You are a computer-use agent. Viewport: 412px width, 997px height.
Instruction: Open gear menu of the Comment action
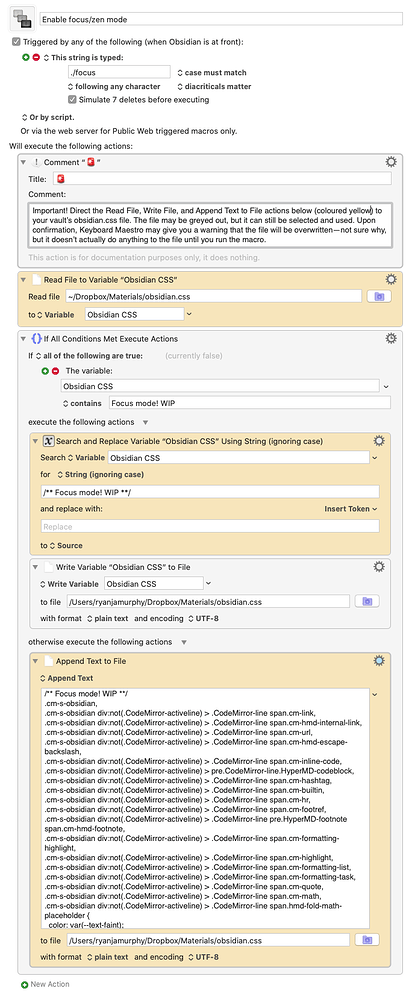coord(391,162)
